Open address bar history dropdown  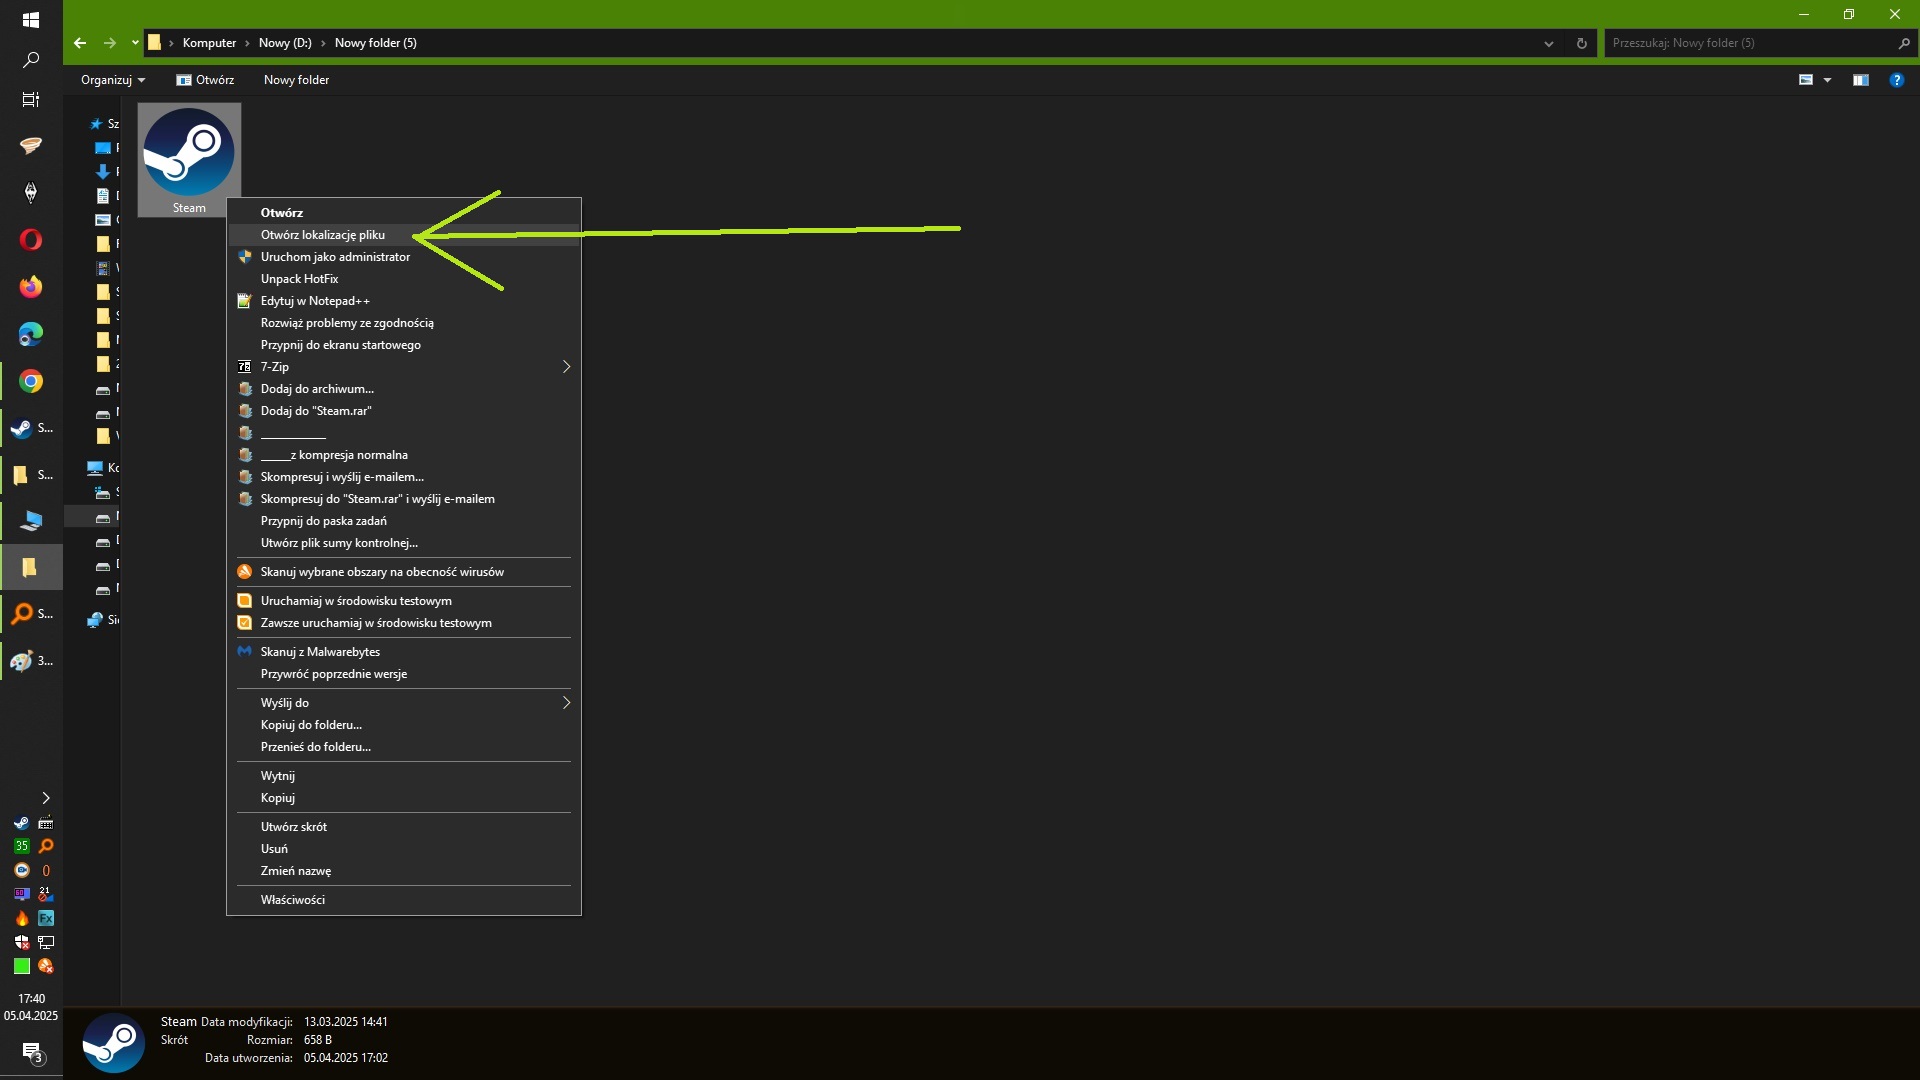point(1548,43)
